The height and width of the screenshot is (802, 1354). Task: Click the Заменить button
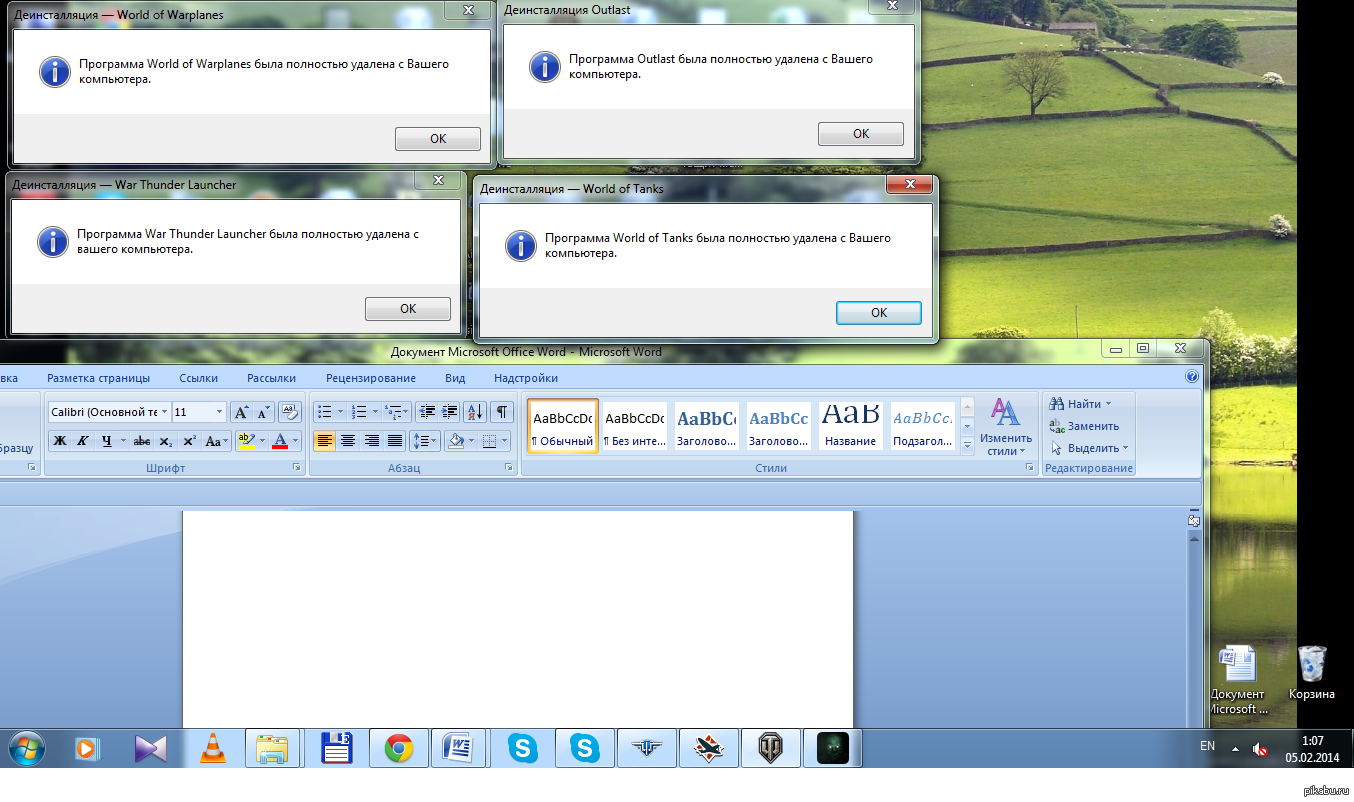tap(1084, 426)
